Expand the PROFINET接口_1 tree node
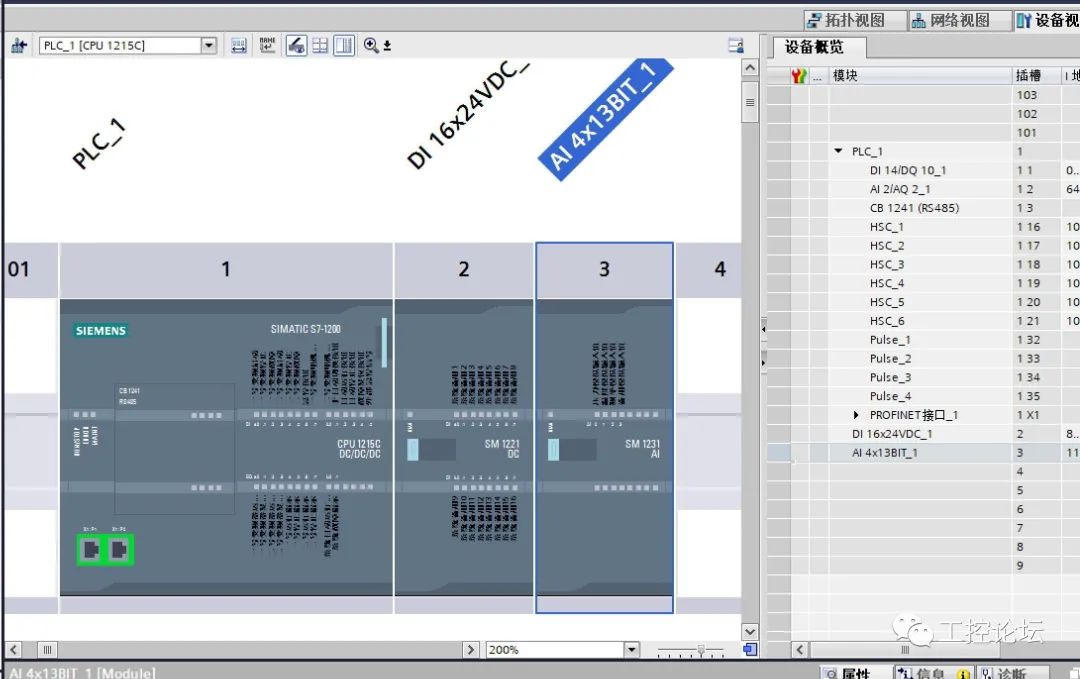Viewport: 1080px width, 679px height. 856,415
